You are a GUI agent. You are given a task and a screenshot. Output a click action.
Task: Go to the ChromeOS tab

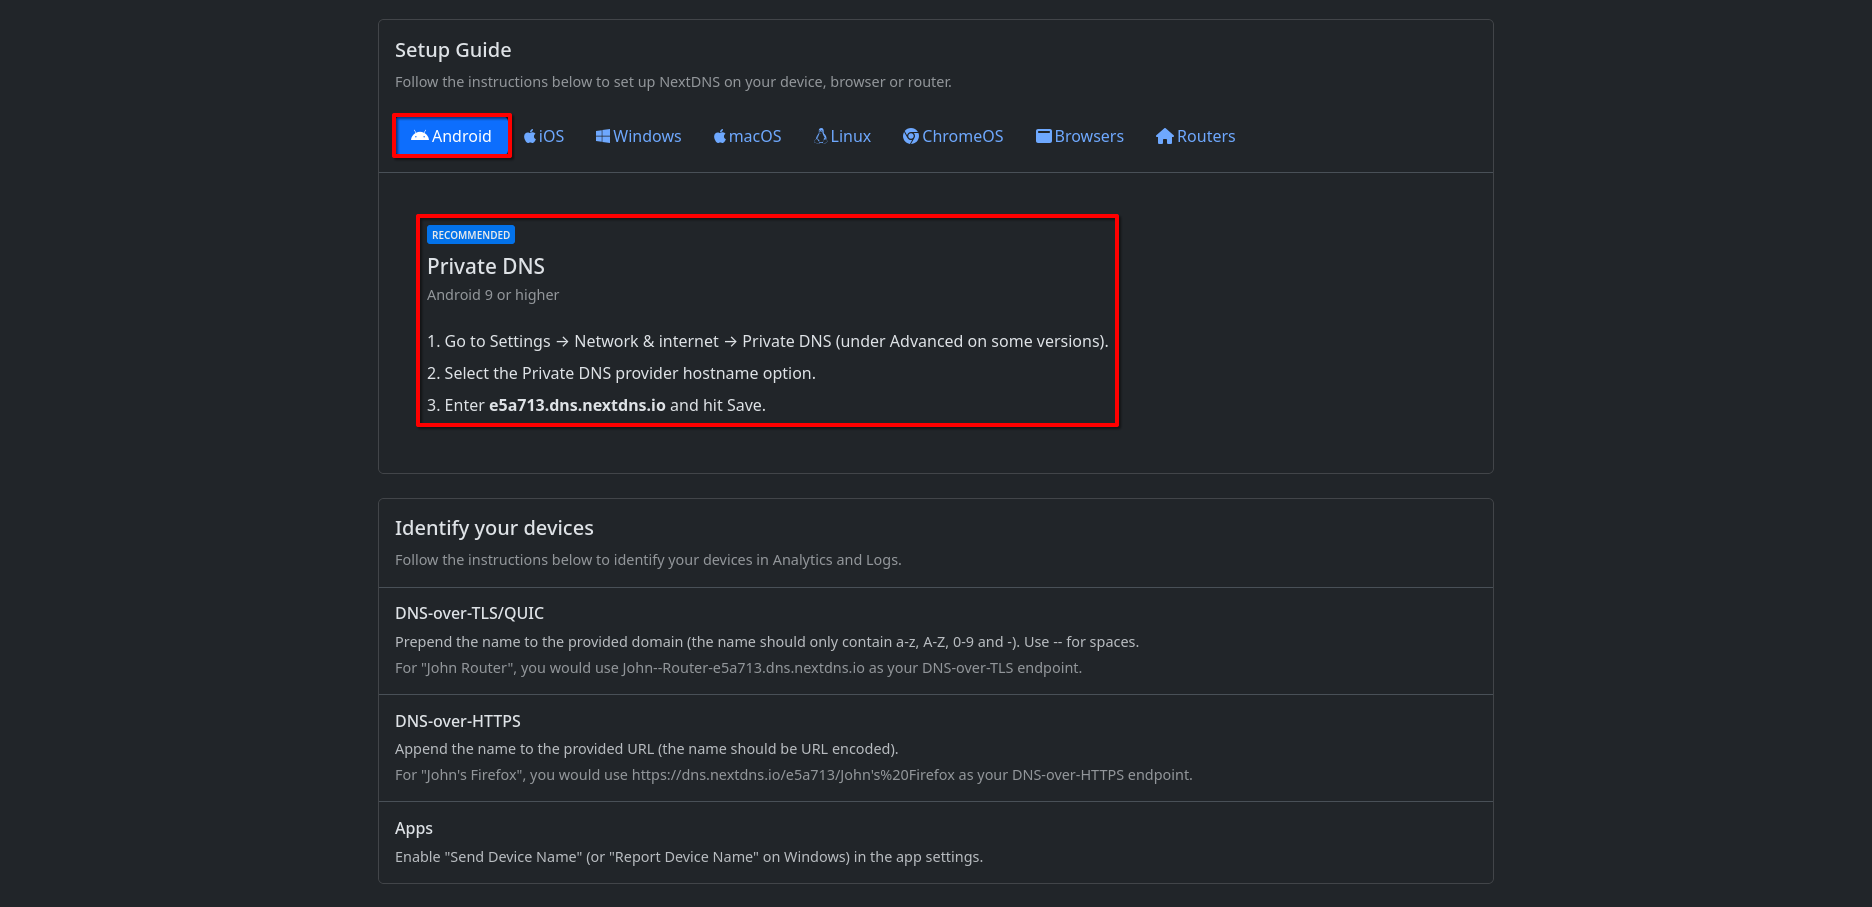coord(953,136)
